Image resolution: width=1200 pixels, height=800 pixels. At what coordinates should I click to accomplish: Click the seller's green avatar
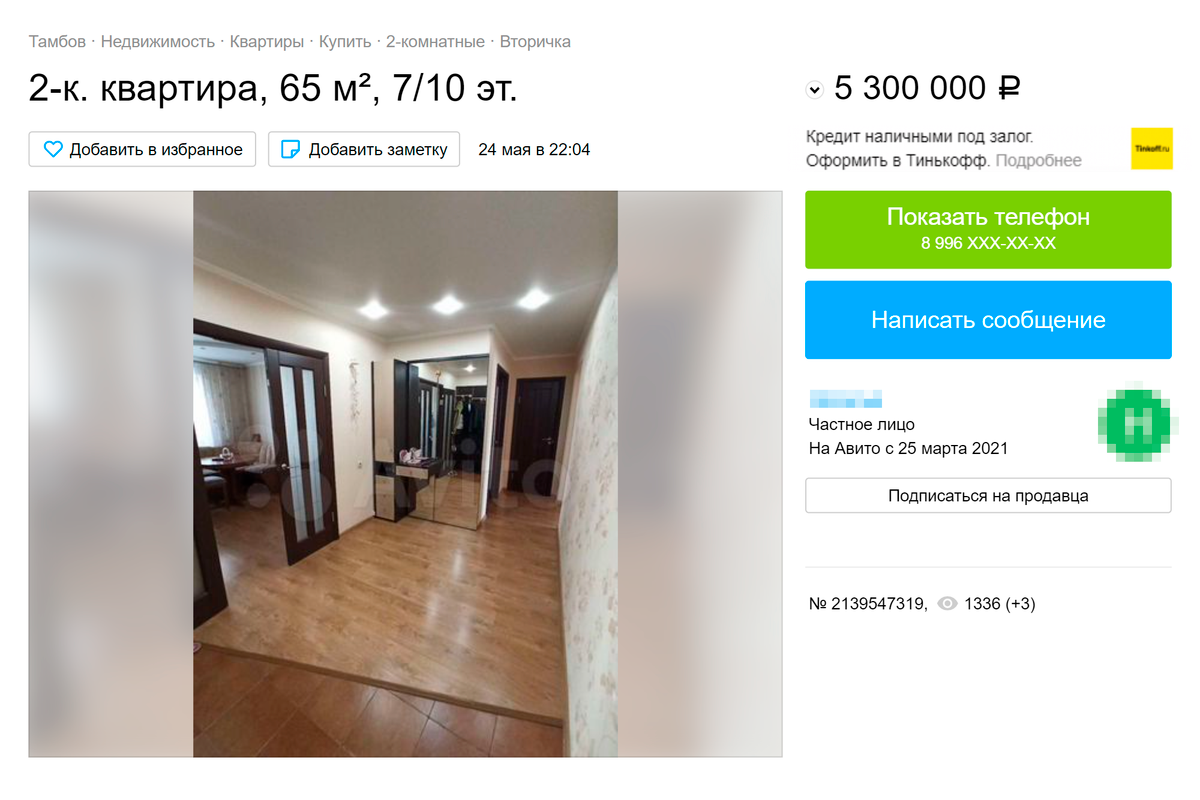coord(1136,424)
